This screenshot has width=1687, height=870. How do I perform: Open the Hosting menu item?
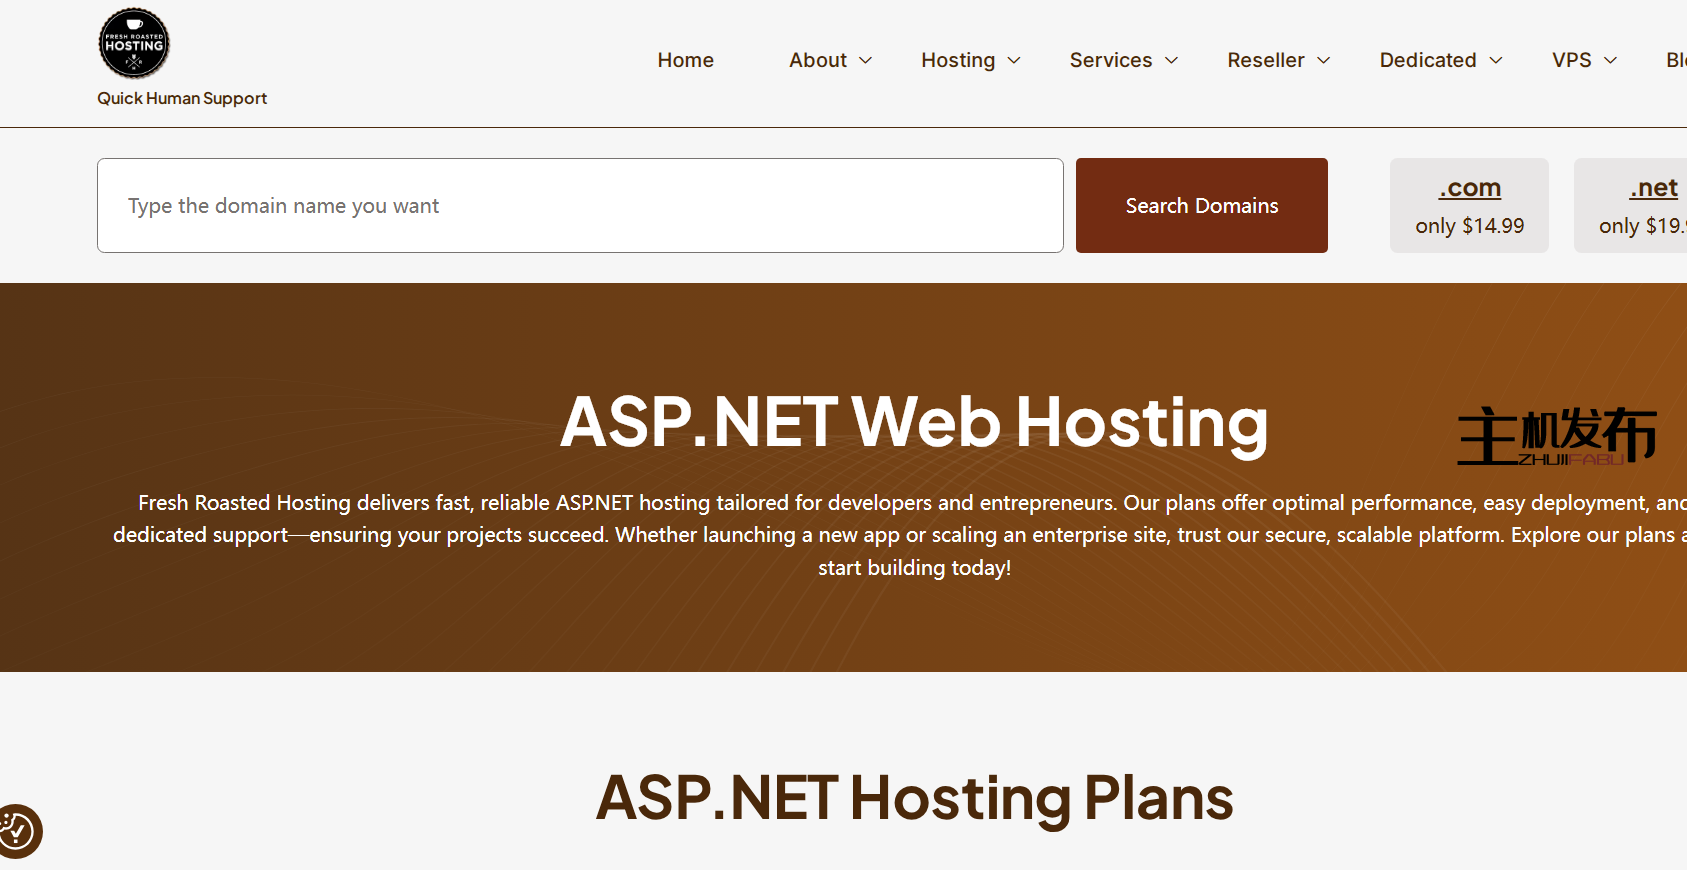957,60
